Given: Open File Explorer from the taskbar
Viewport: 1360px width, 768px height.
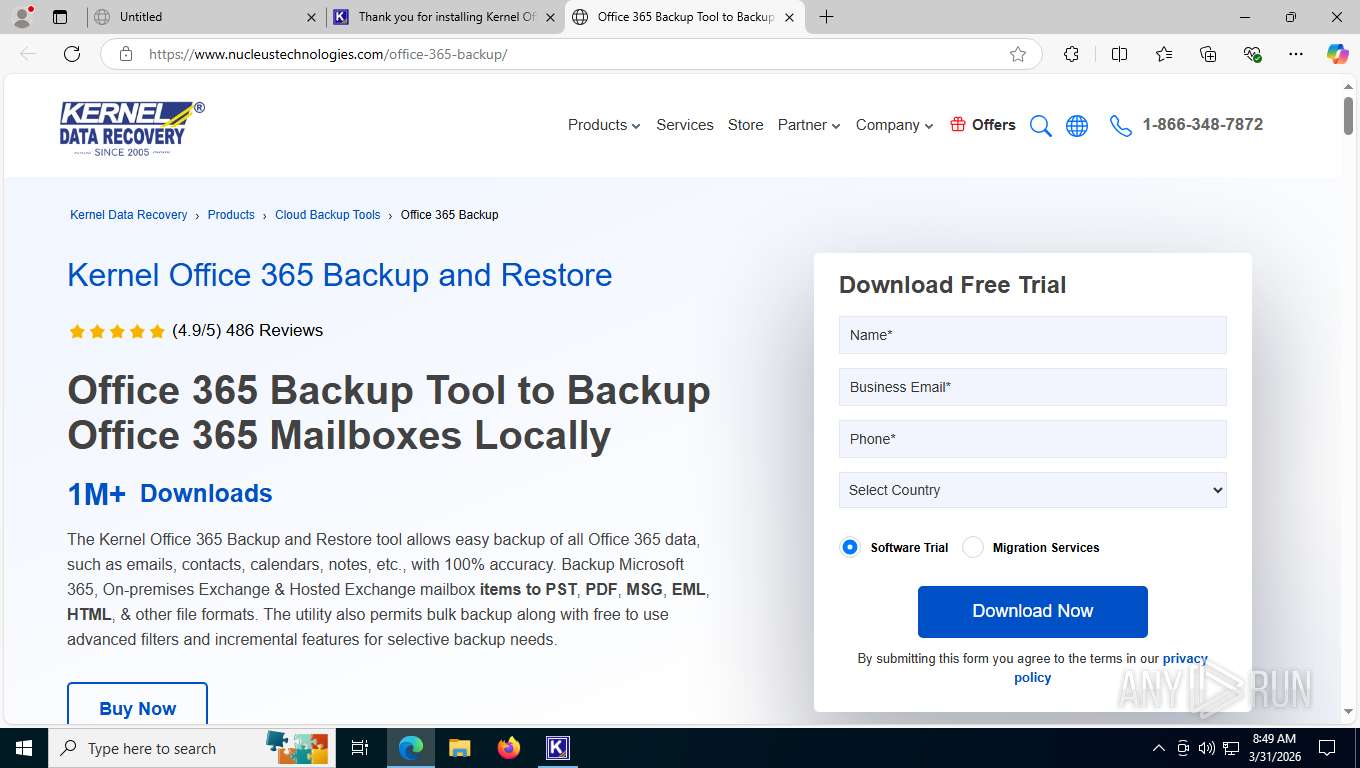Looking at the screenshot, I should coord(460,748).
